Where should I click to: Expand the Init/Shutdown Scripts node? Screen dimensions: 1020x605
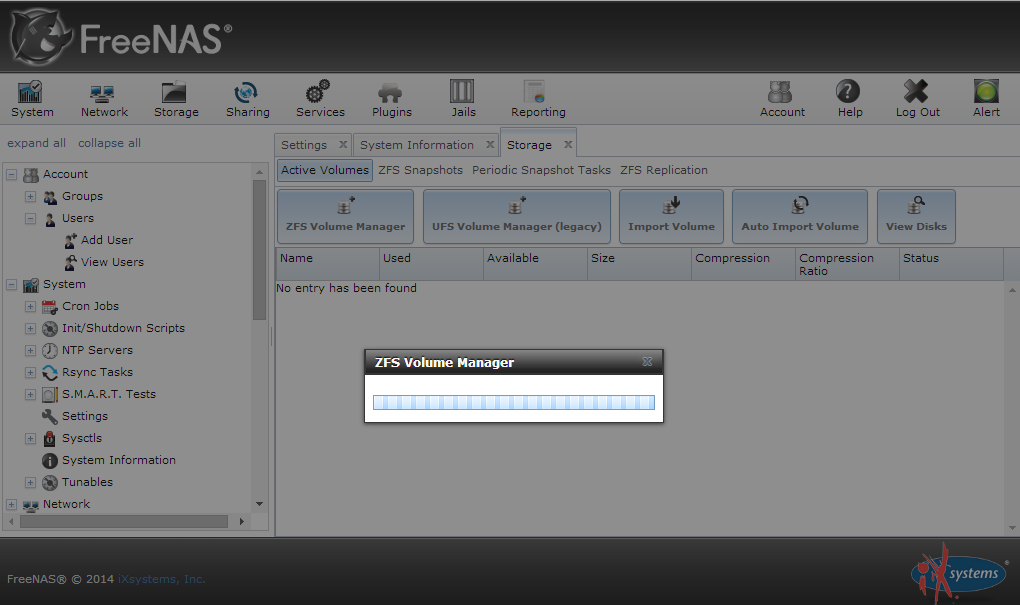pos(31,329)
